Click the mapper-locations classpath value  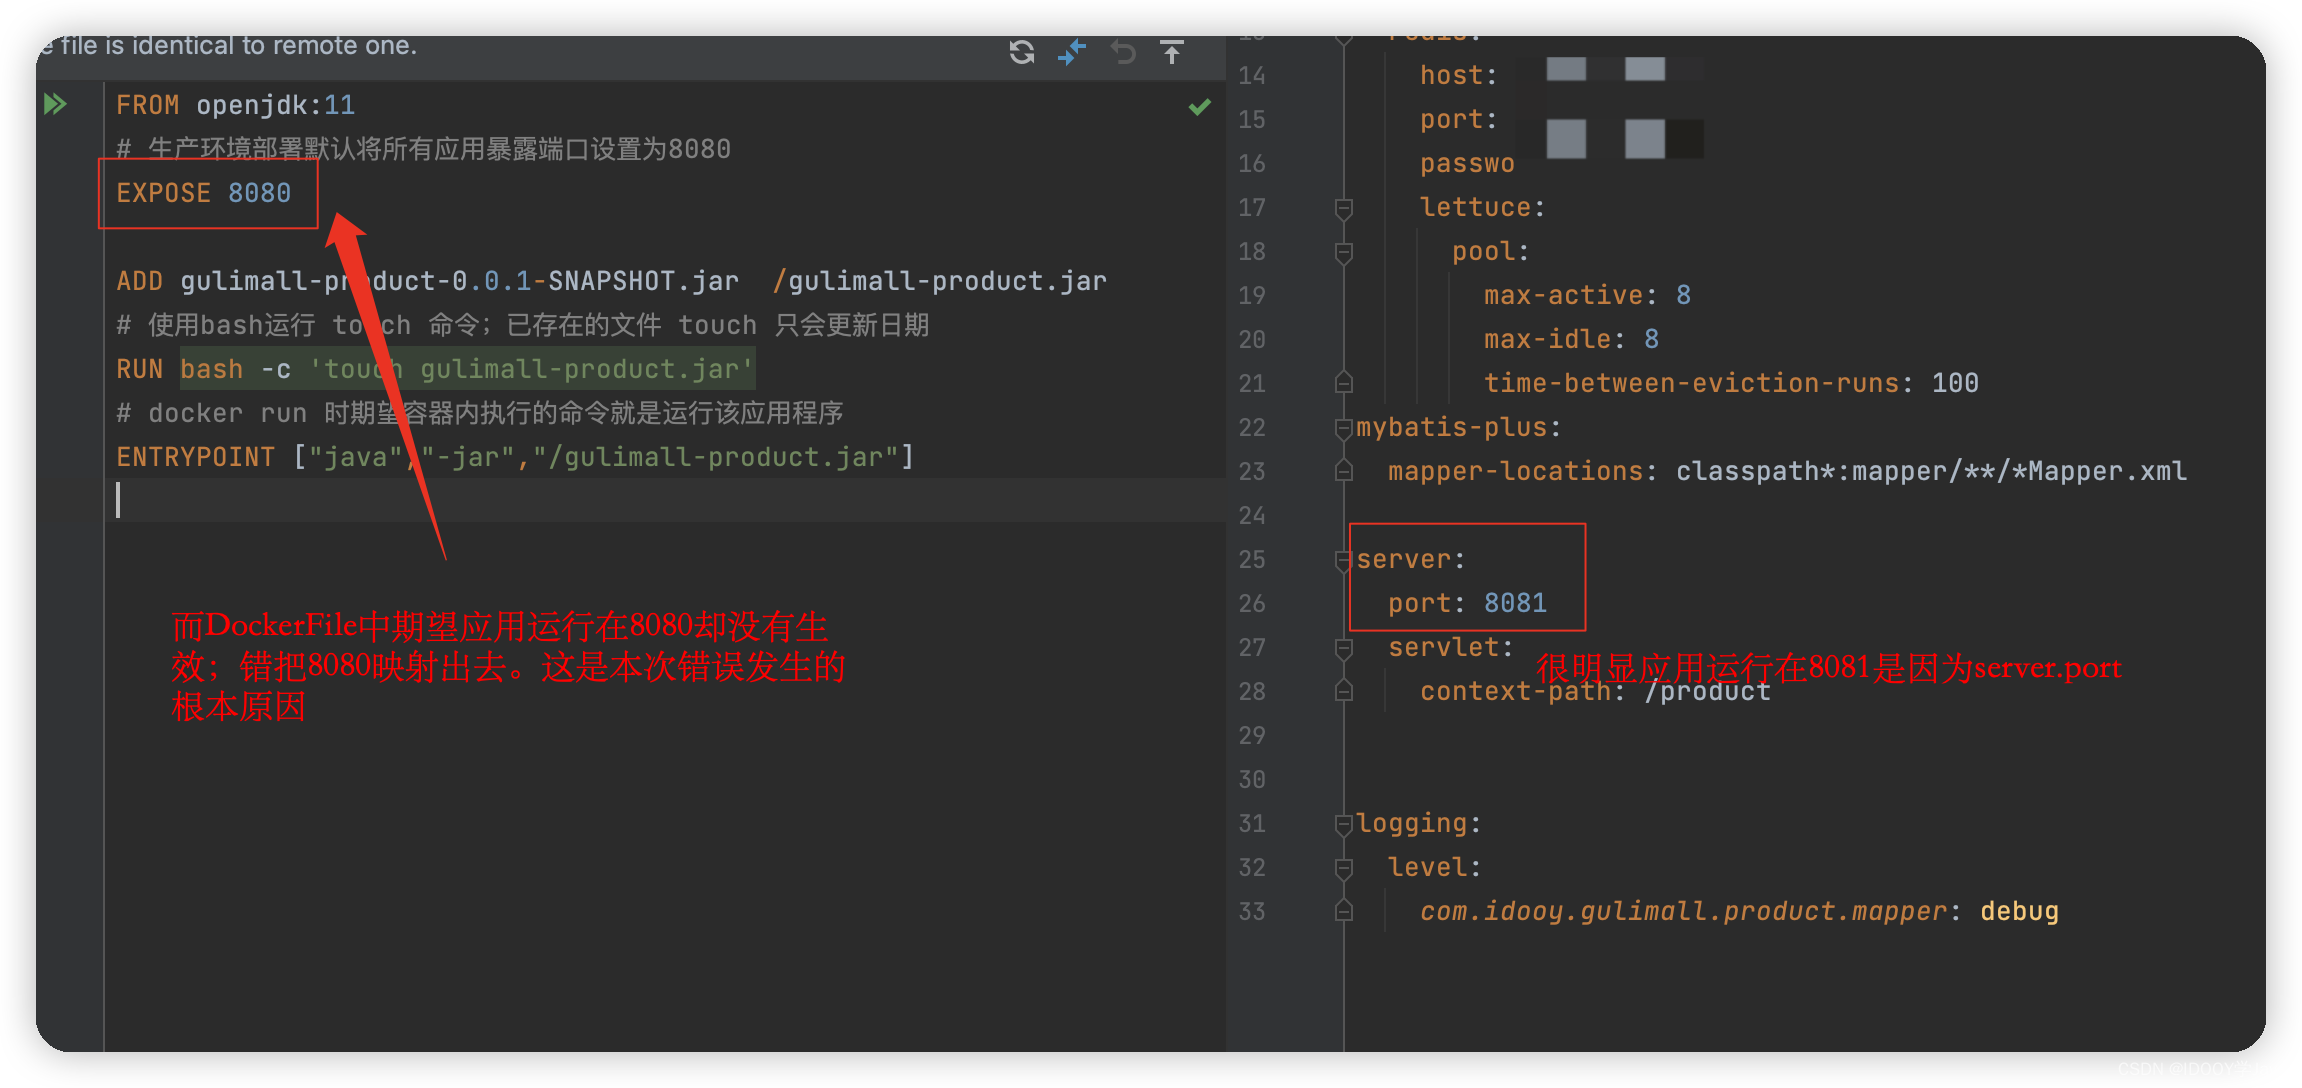pos(1930,470)
